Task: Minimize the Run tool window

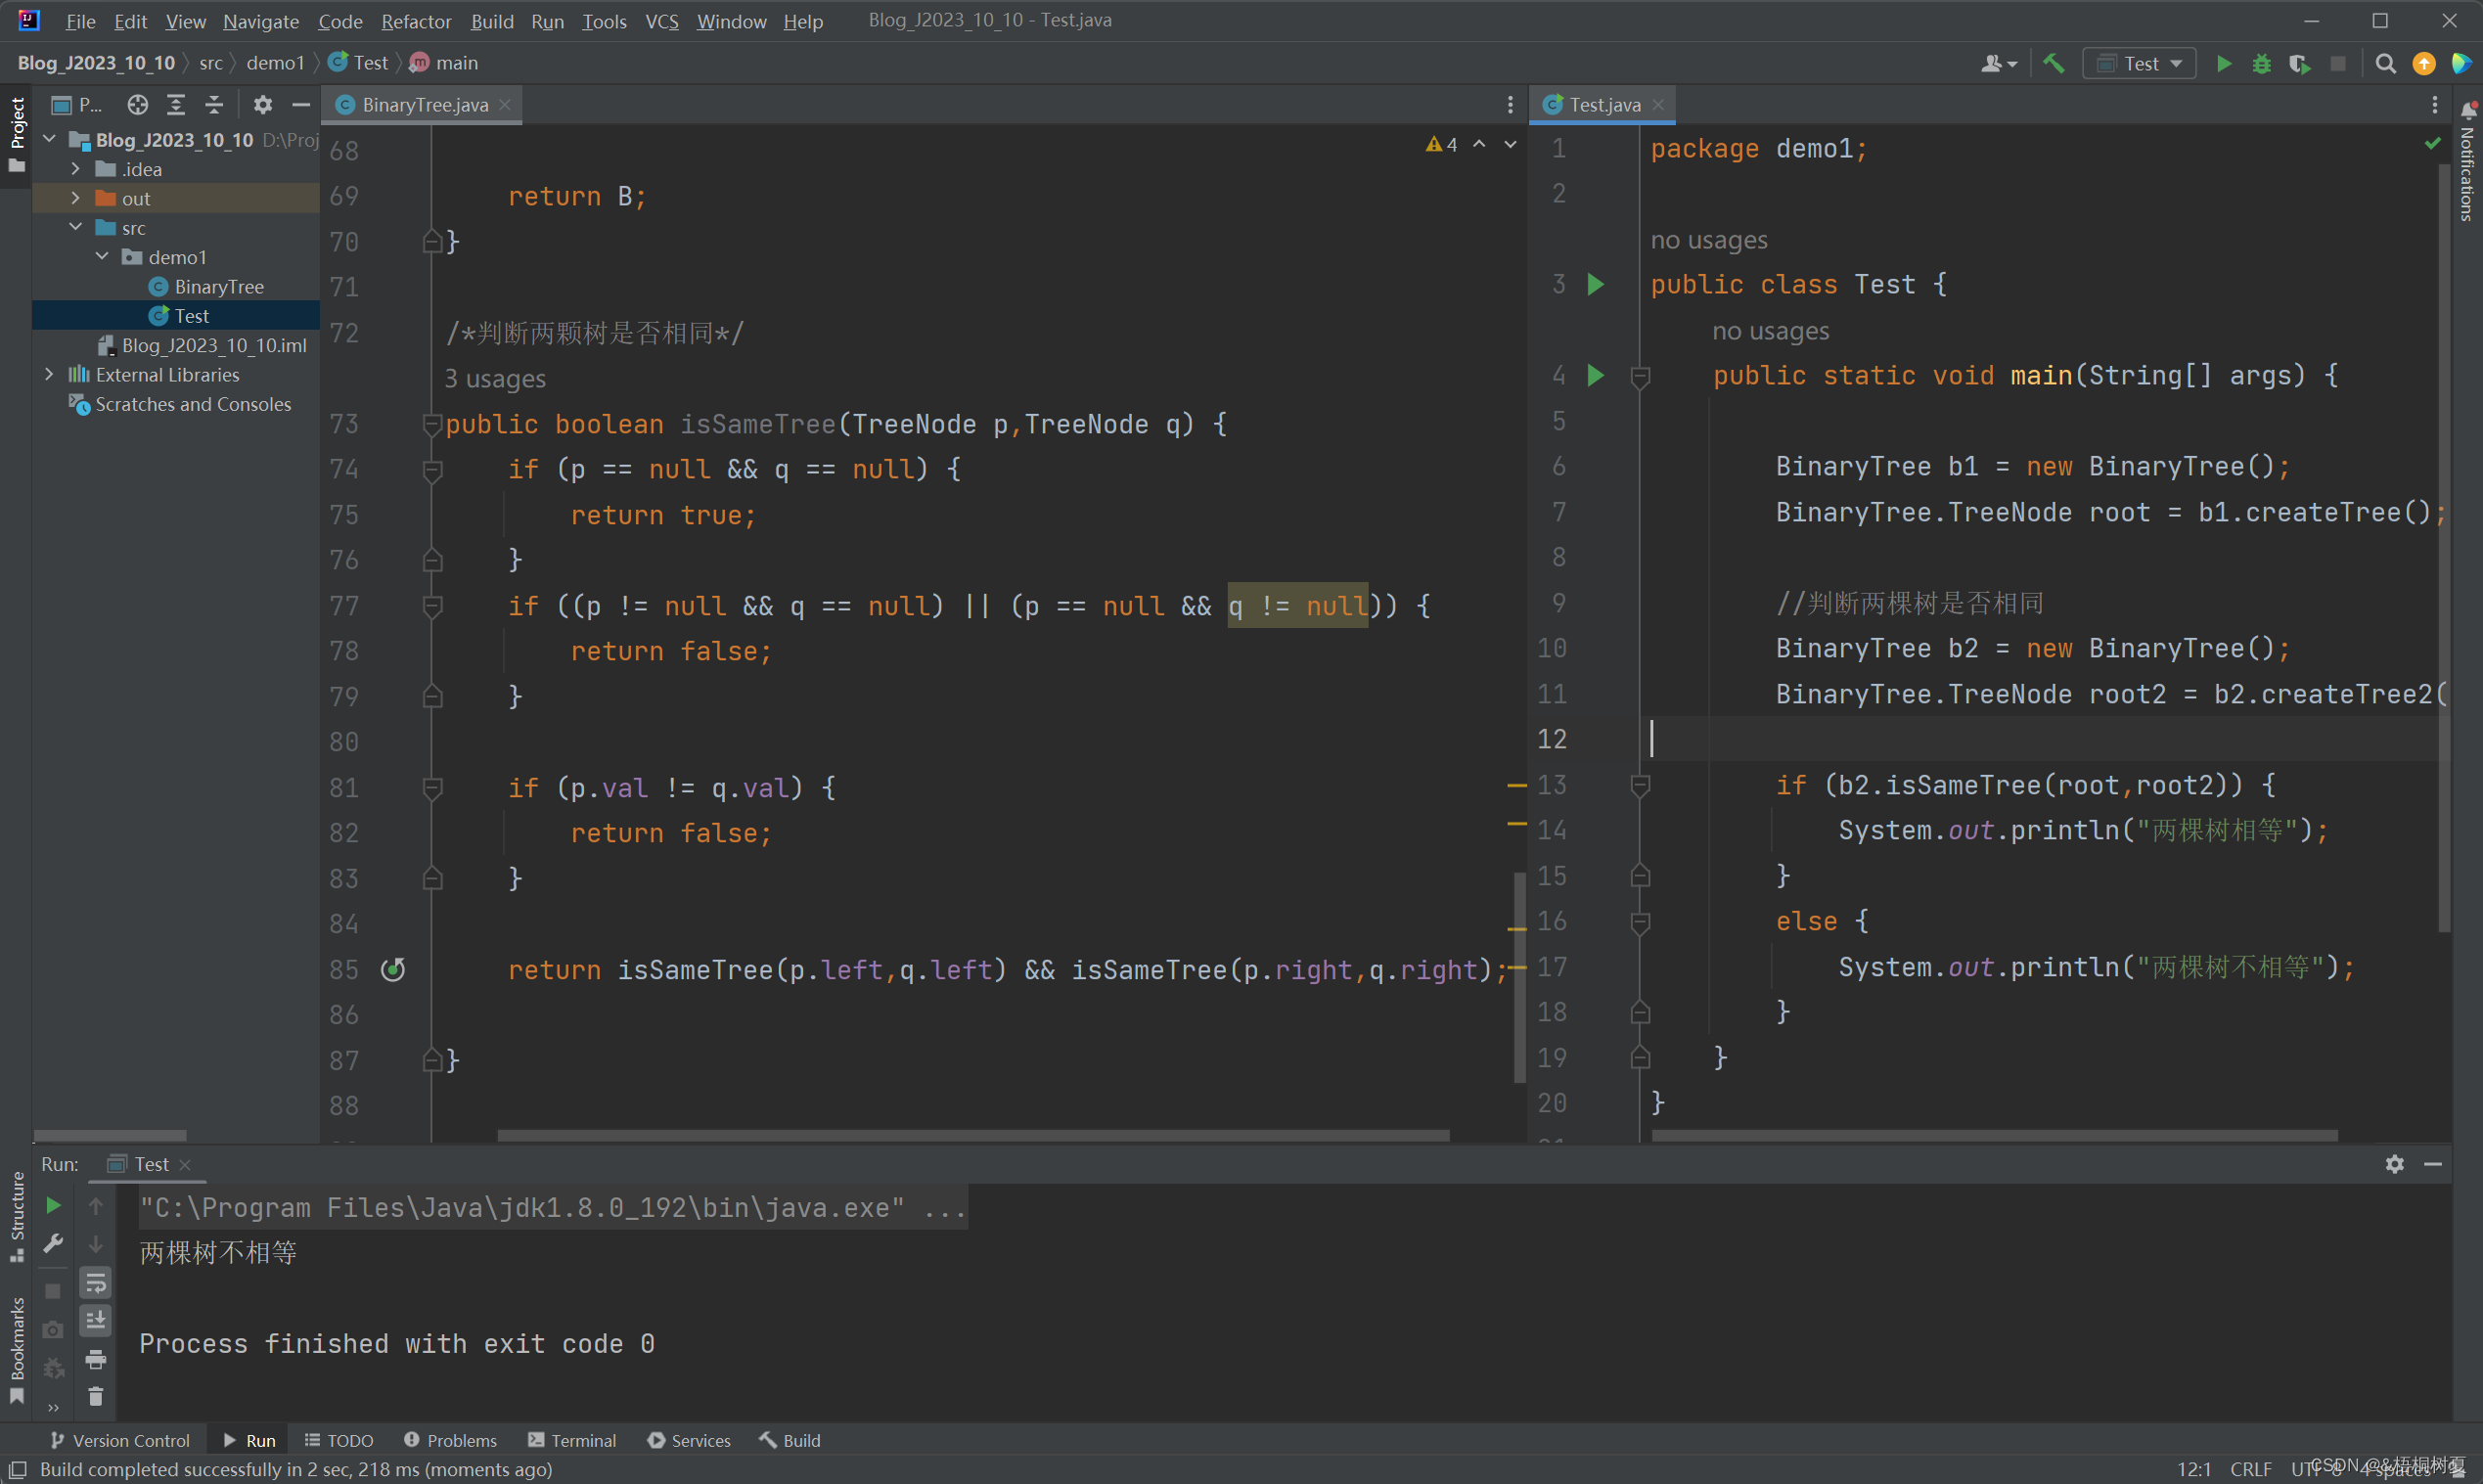Action: point(2432,1164)
